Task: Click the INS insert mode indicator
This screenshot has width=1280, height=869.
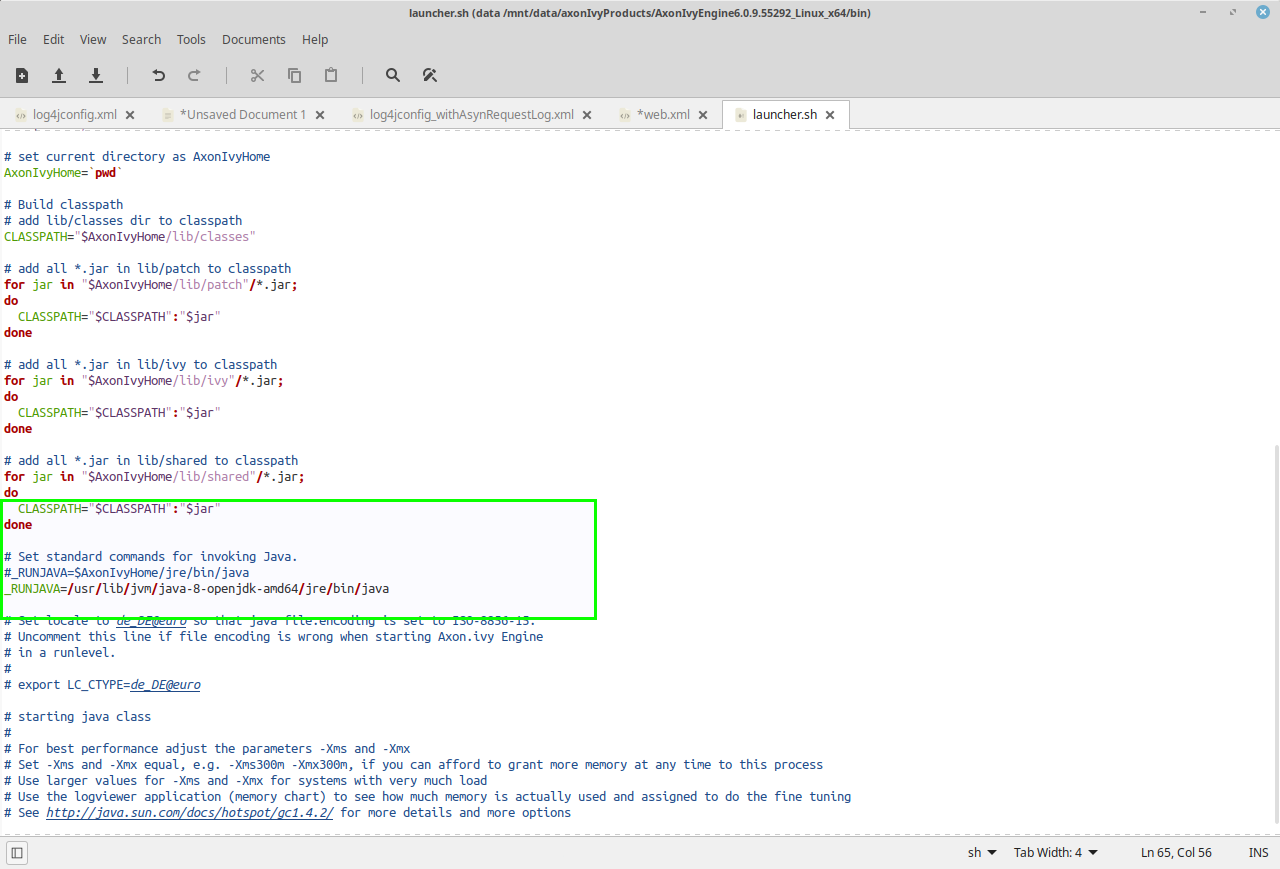Action: tap(1258, 853)
